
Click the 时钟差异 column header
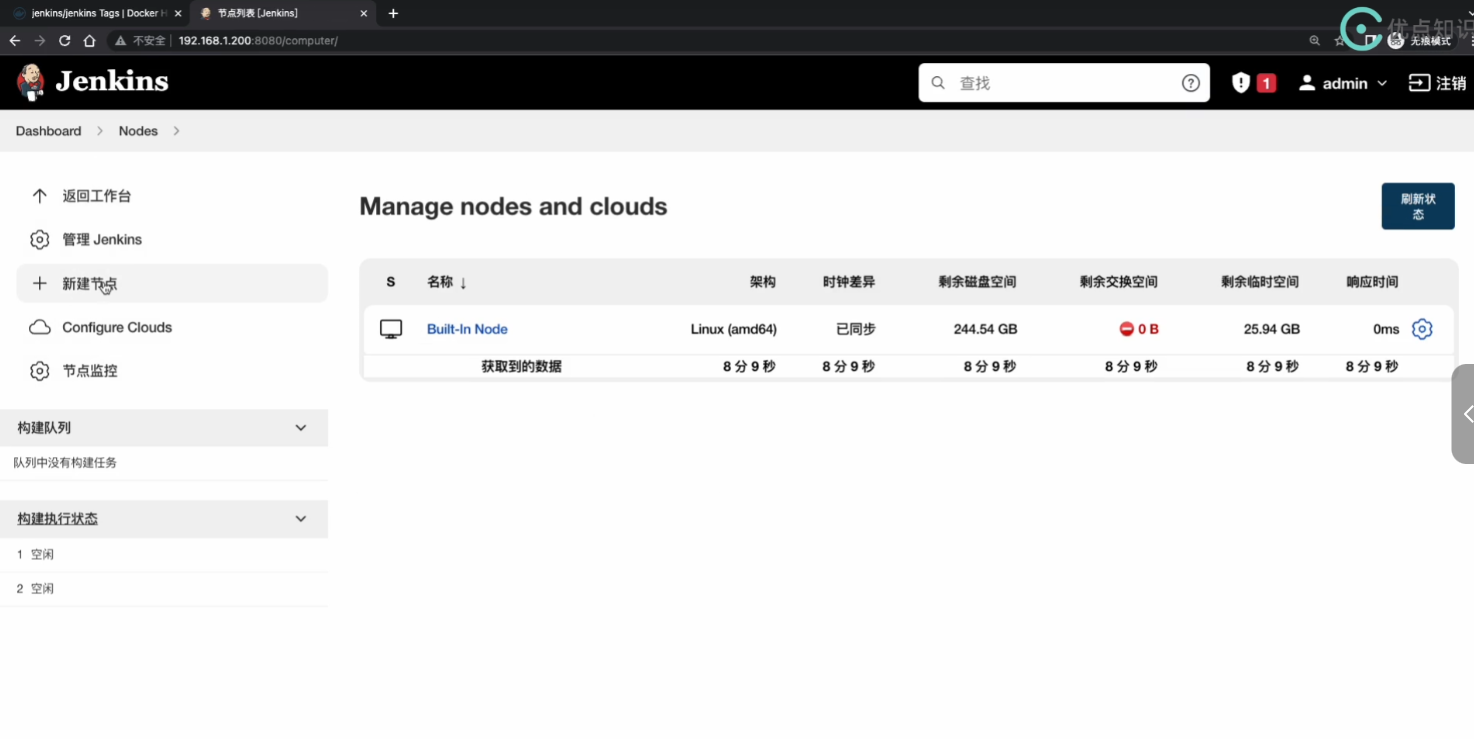tap(849, 282)
